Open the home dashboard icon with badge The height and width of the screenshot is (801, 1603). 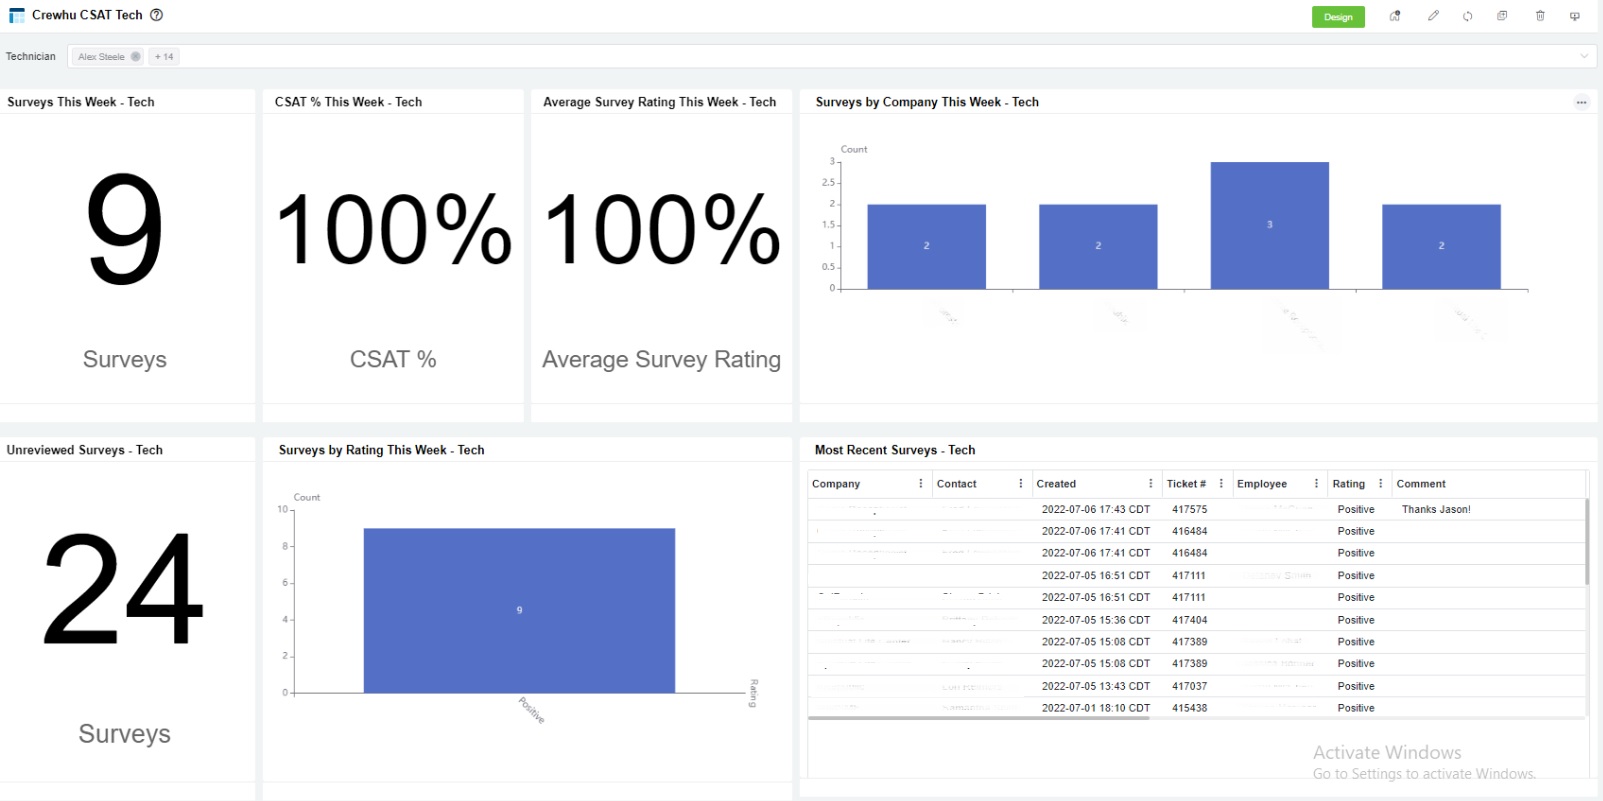point(1394,16)
